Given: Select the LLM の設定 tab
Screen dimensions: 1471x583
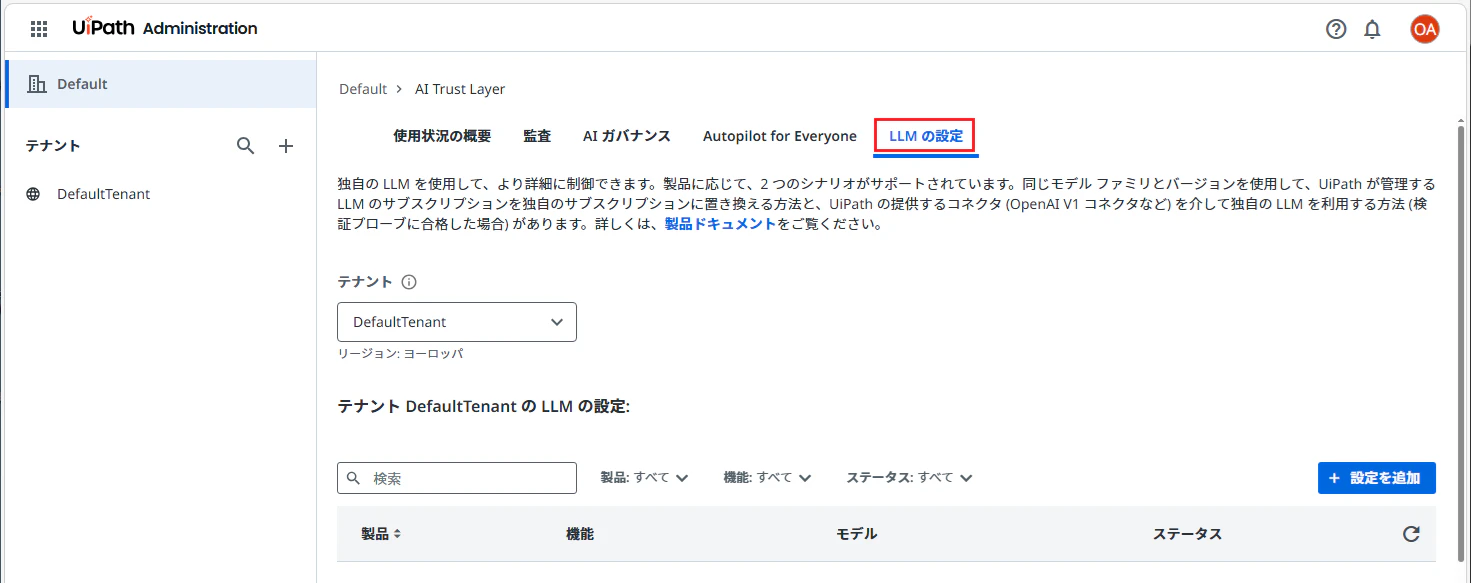Looking at the screenshot, I should click(x=926, y=136).
